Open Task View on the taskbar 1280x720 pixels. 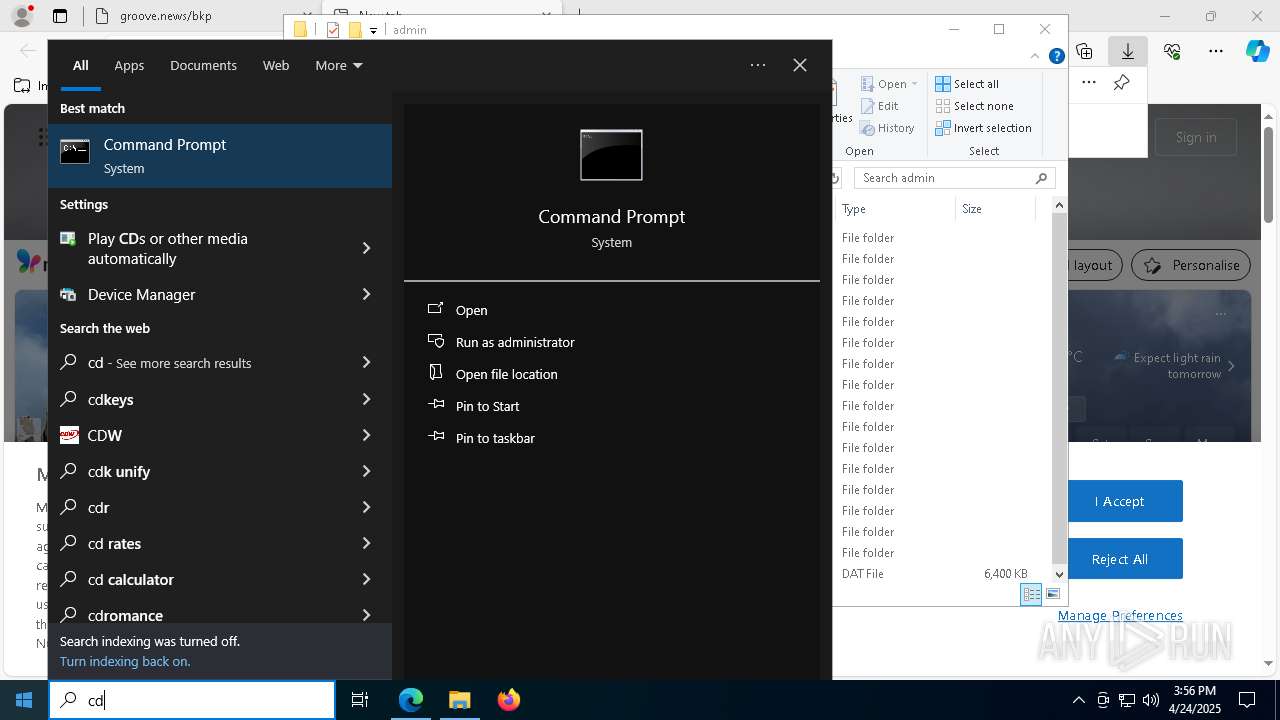pyautogui.click(x=360, y=700)
